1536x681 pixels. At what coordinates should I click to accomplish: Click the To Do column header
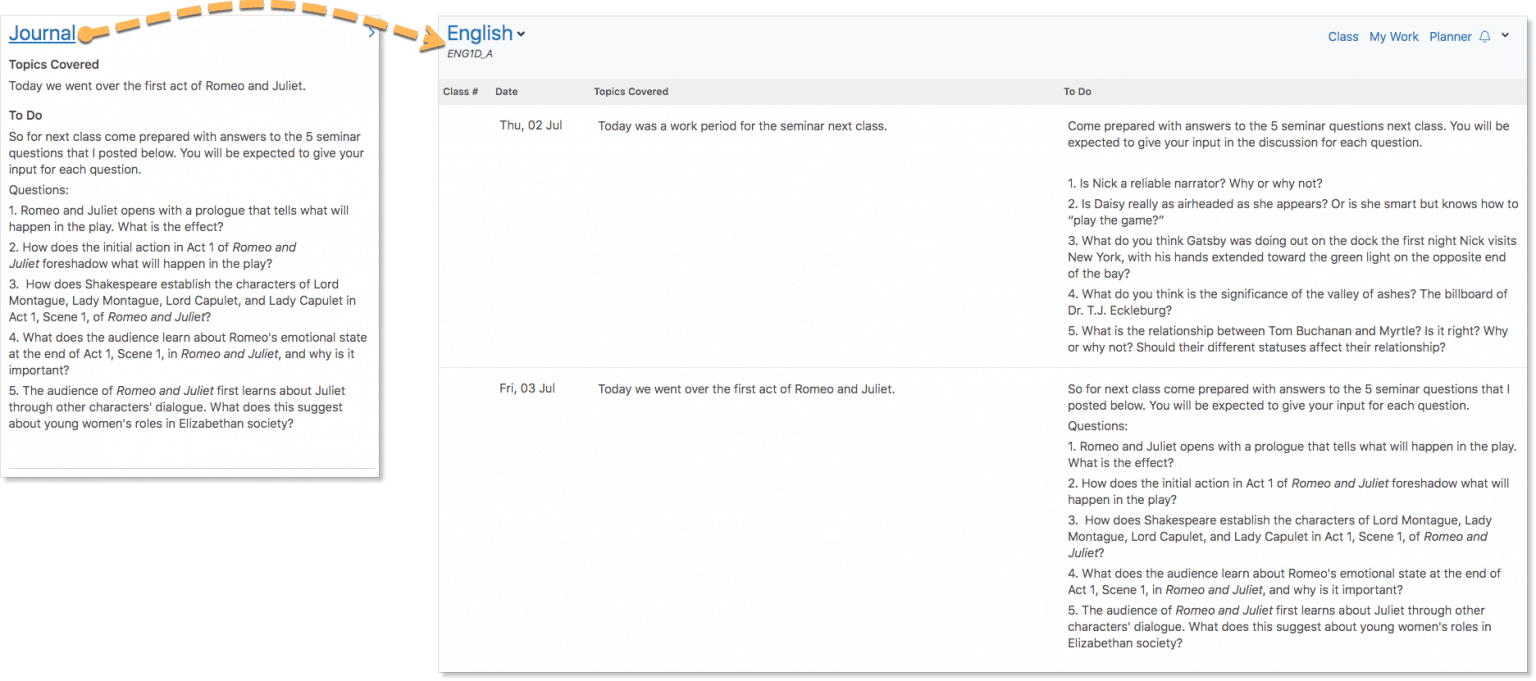pos(1077,91)
